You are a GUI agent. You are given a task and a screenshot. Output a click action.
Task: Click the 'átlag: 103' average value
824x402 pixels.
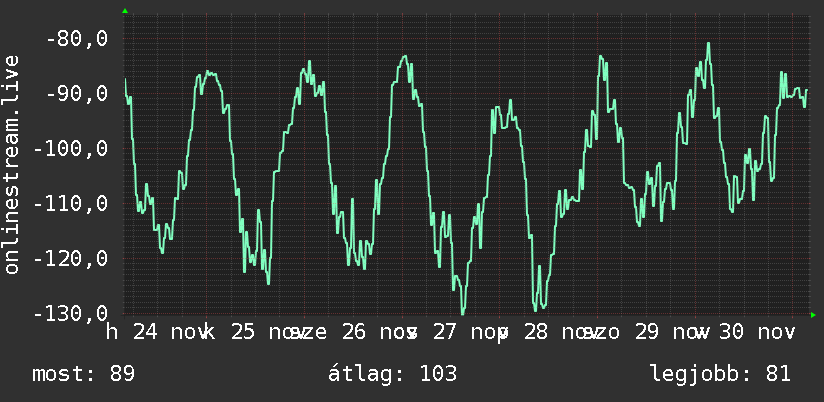coord(393,374)
